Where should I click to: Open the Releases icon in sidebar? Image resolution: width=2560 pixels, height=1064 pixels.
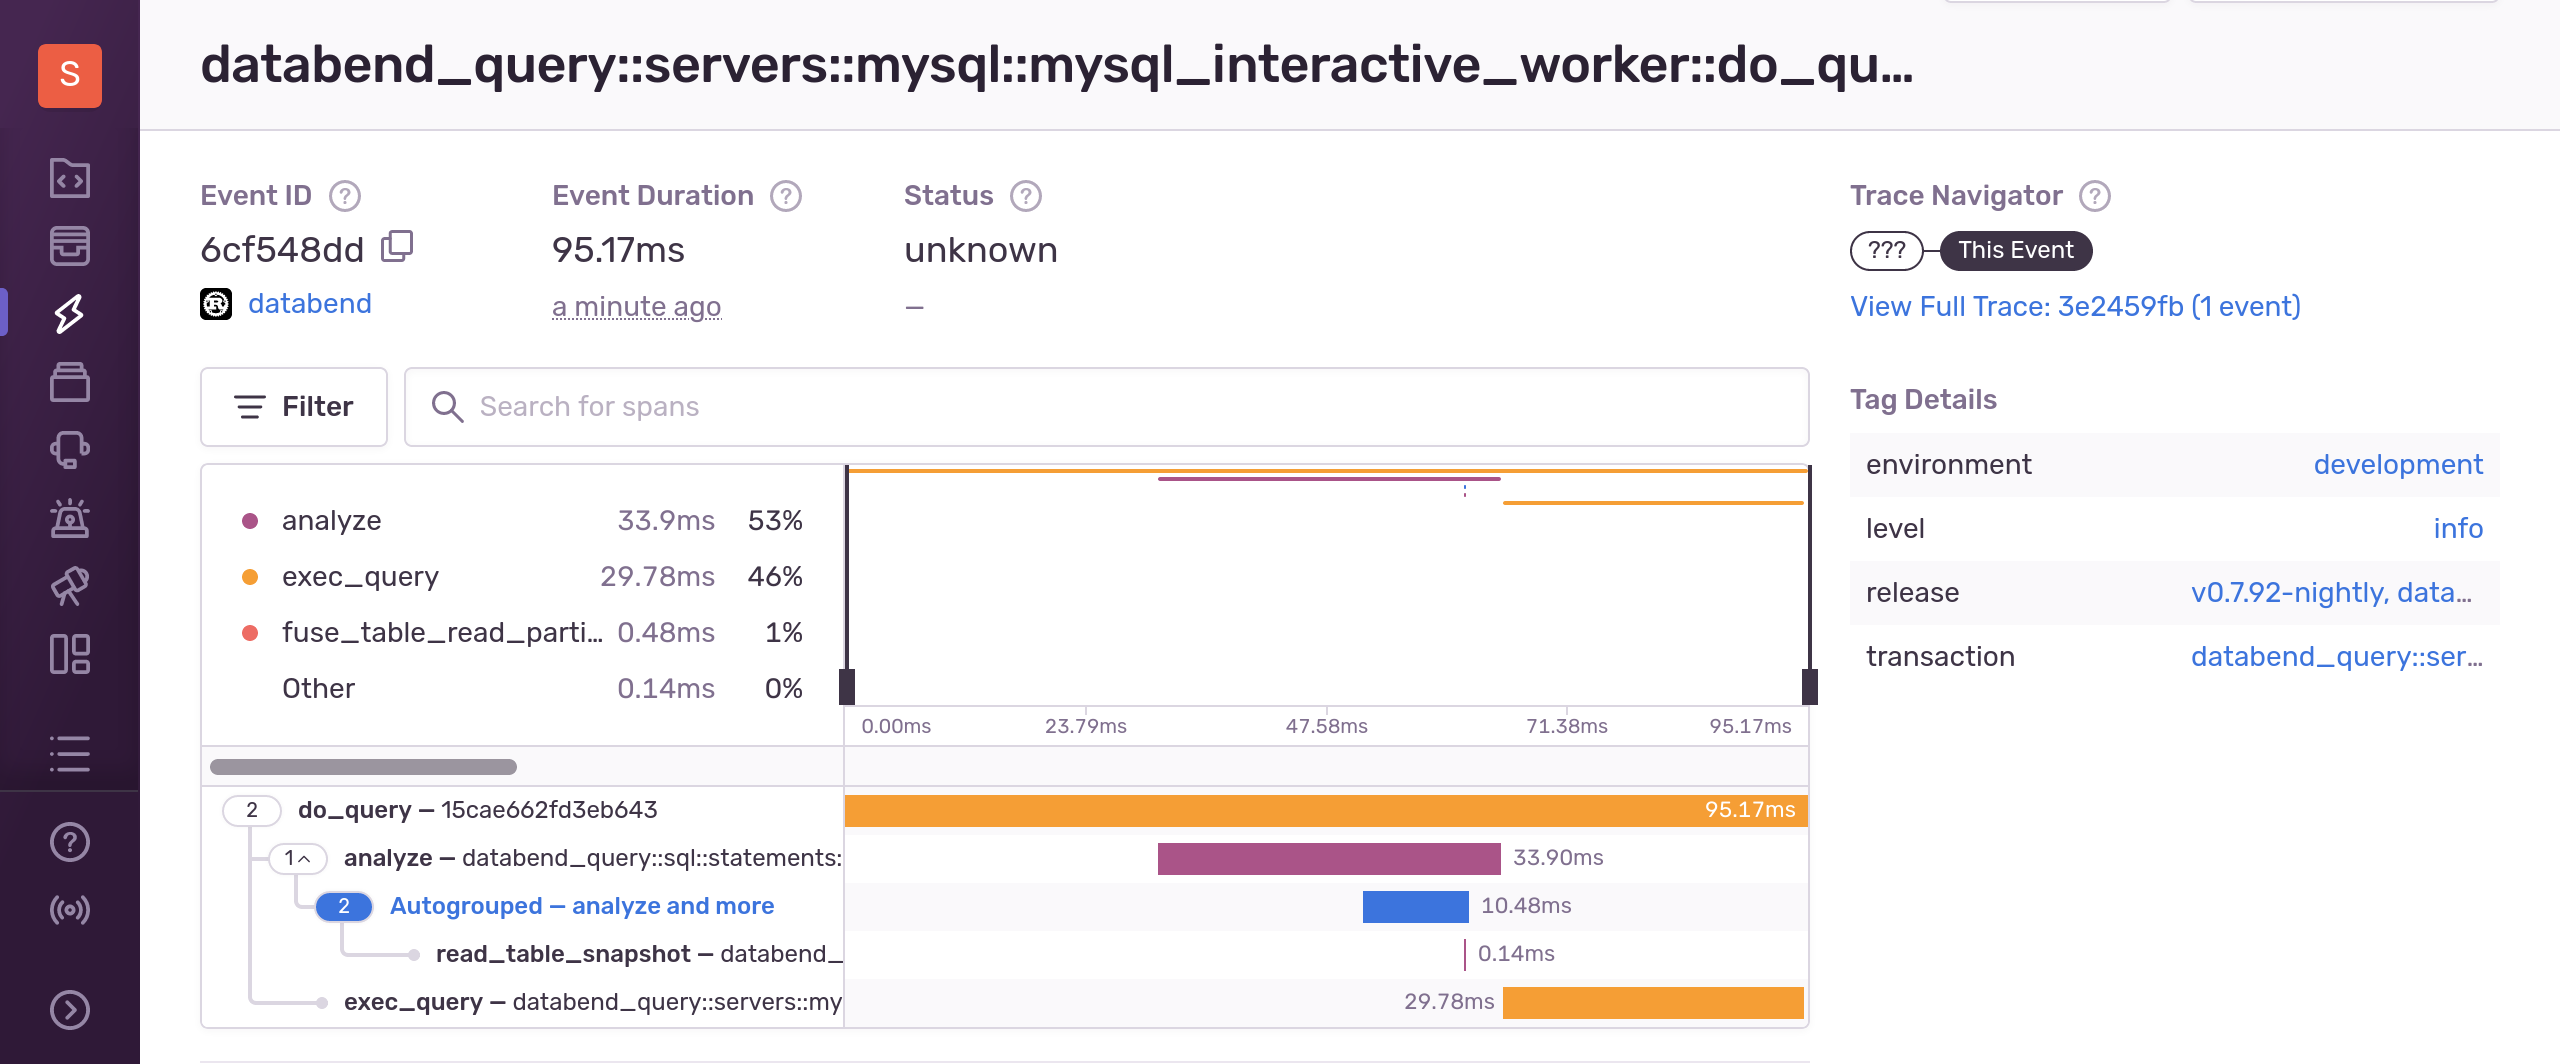point(69,382)
